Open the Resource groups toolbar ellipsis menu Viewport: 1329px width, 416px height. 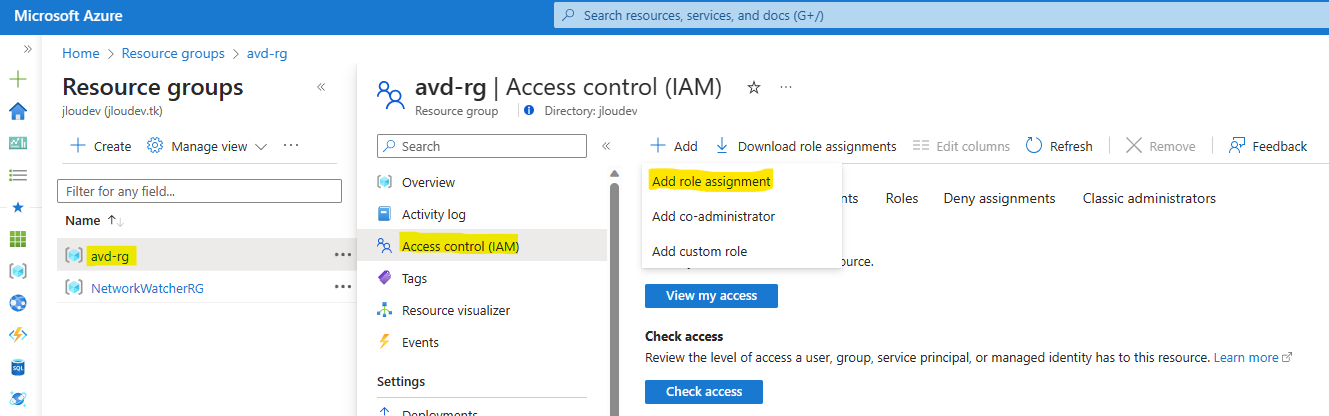pyautogui.click(x=291, y=146)
